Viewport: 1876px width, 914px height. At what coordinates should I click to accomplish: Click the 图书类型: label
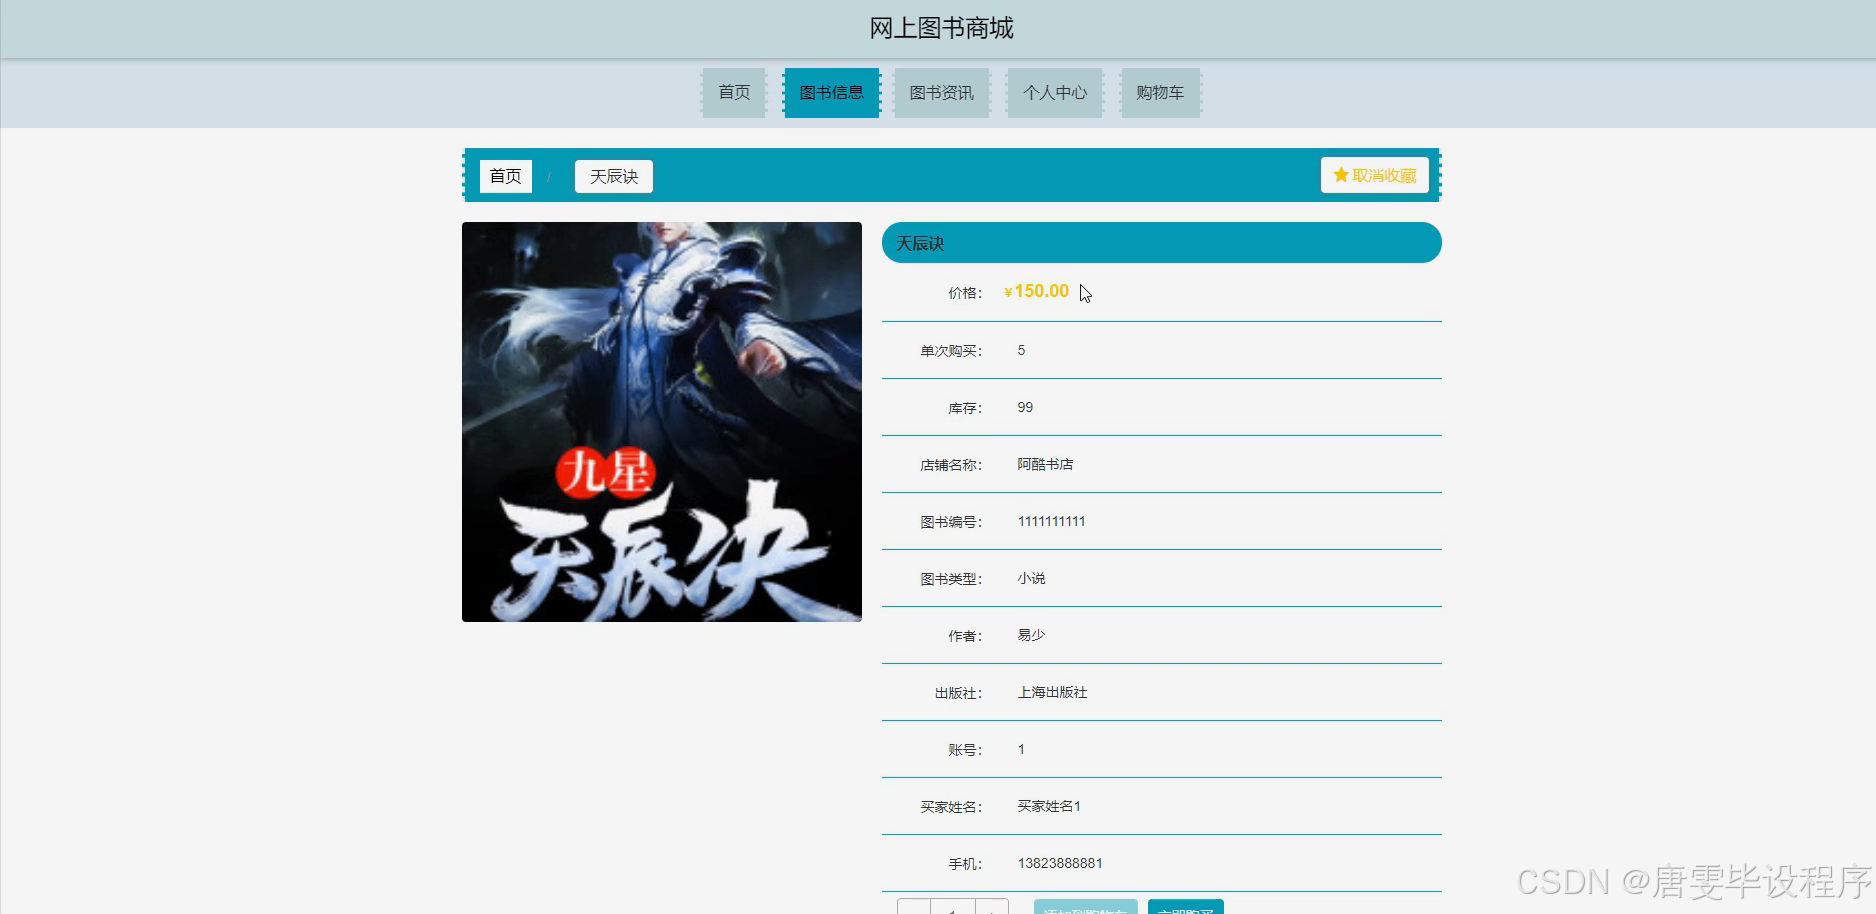[951, 579]
